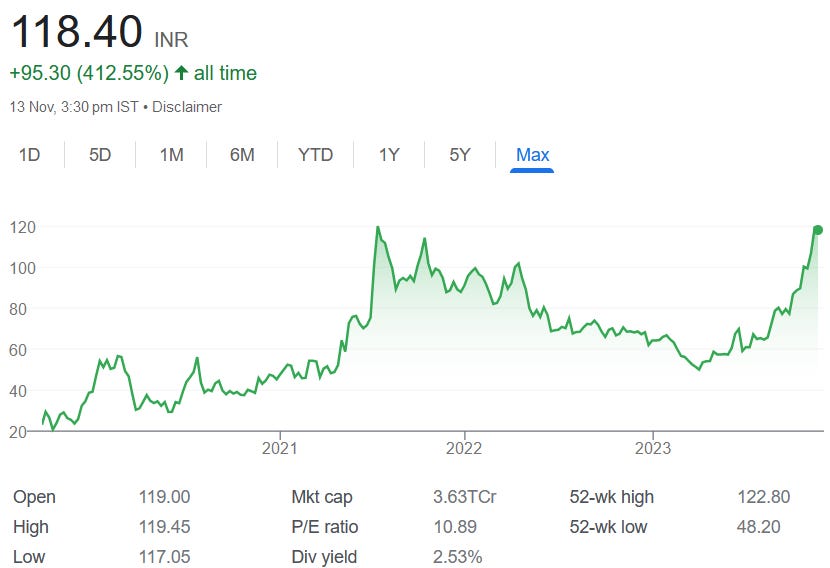This screenshot has height=568, width=830.
Task: Click the 2022 x-axis label
Action: 464,448
